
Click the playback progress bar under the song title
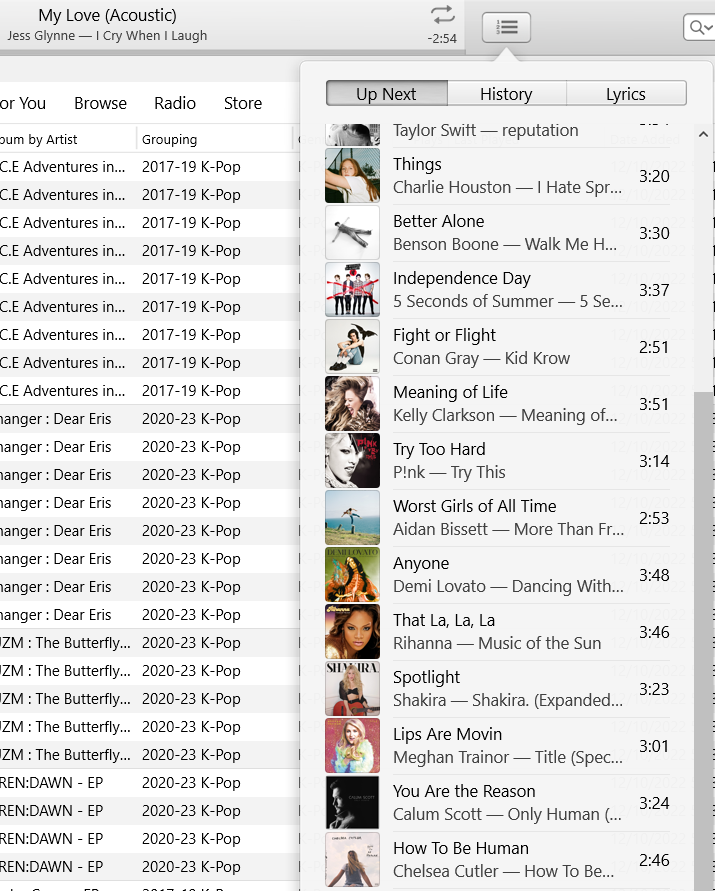click(x=232, y=52)
